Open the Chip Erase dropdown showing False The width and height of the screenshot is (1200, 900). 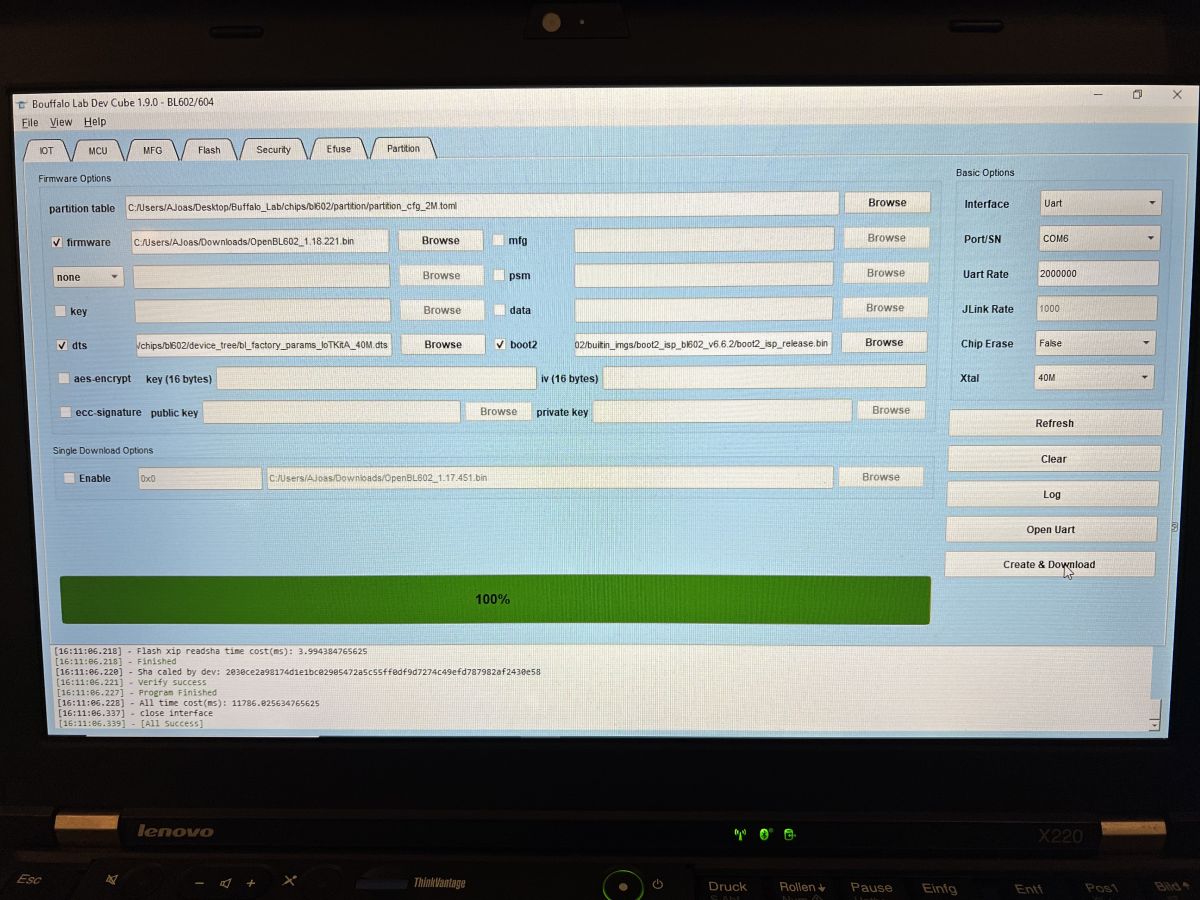[x=1096, y=343]
